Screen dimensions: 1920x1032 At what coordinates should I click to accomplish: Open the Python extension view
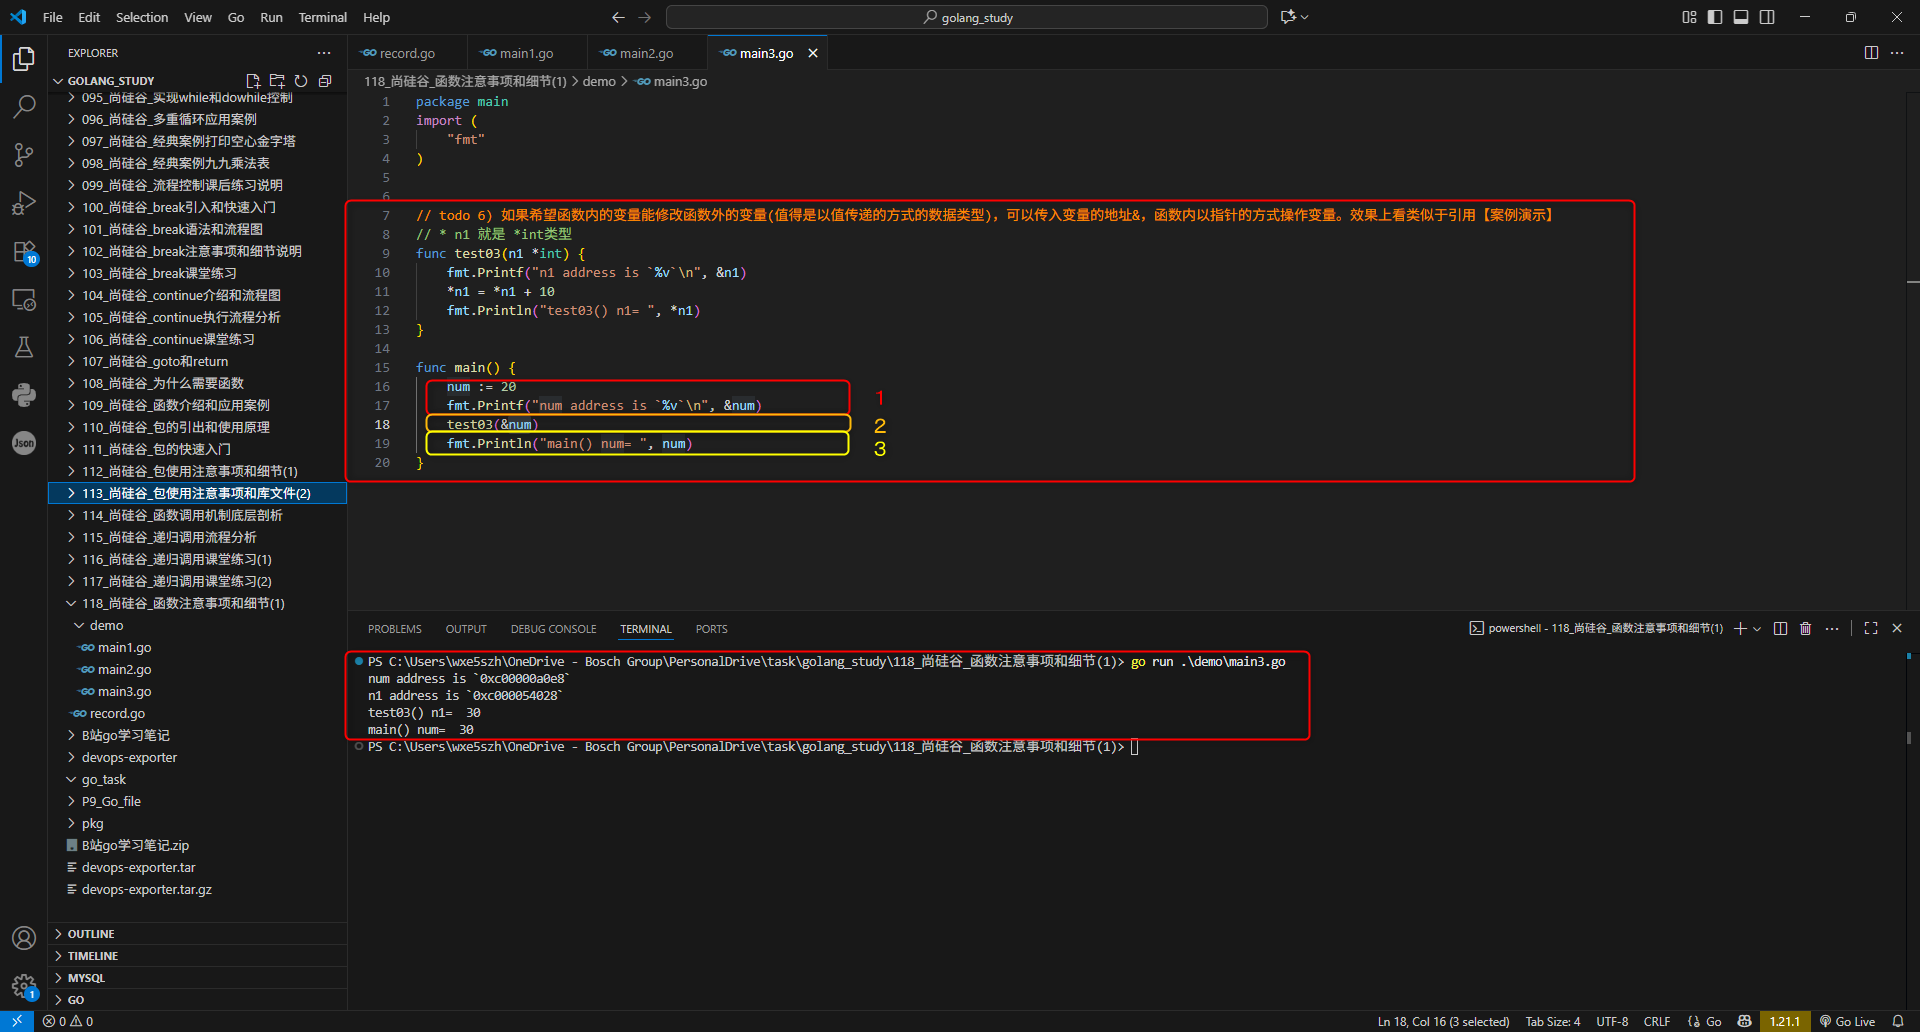24,395
